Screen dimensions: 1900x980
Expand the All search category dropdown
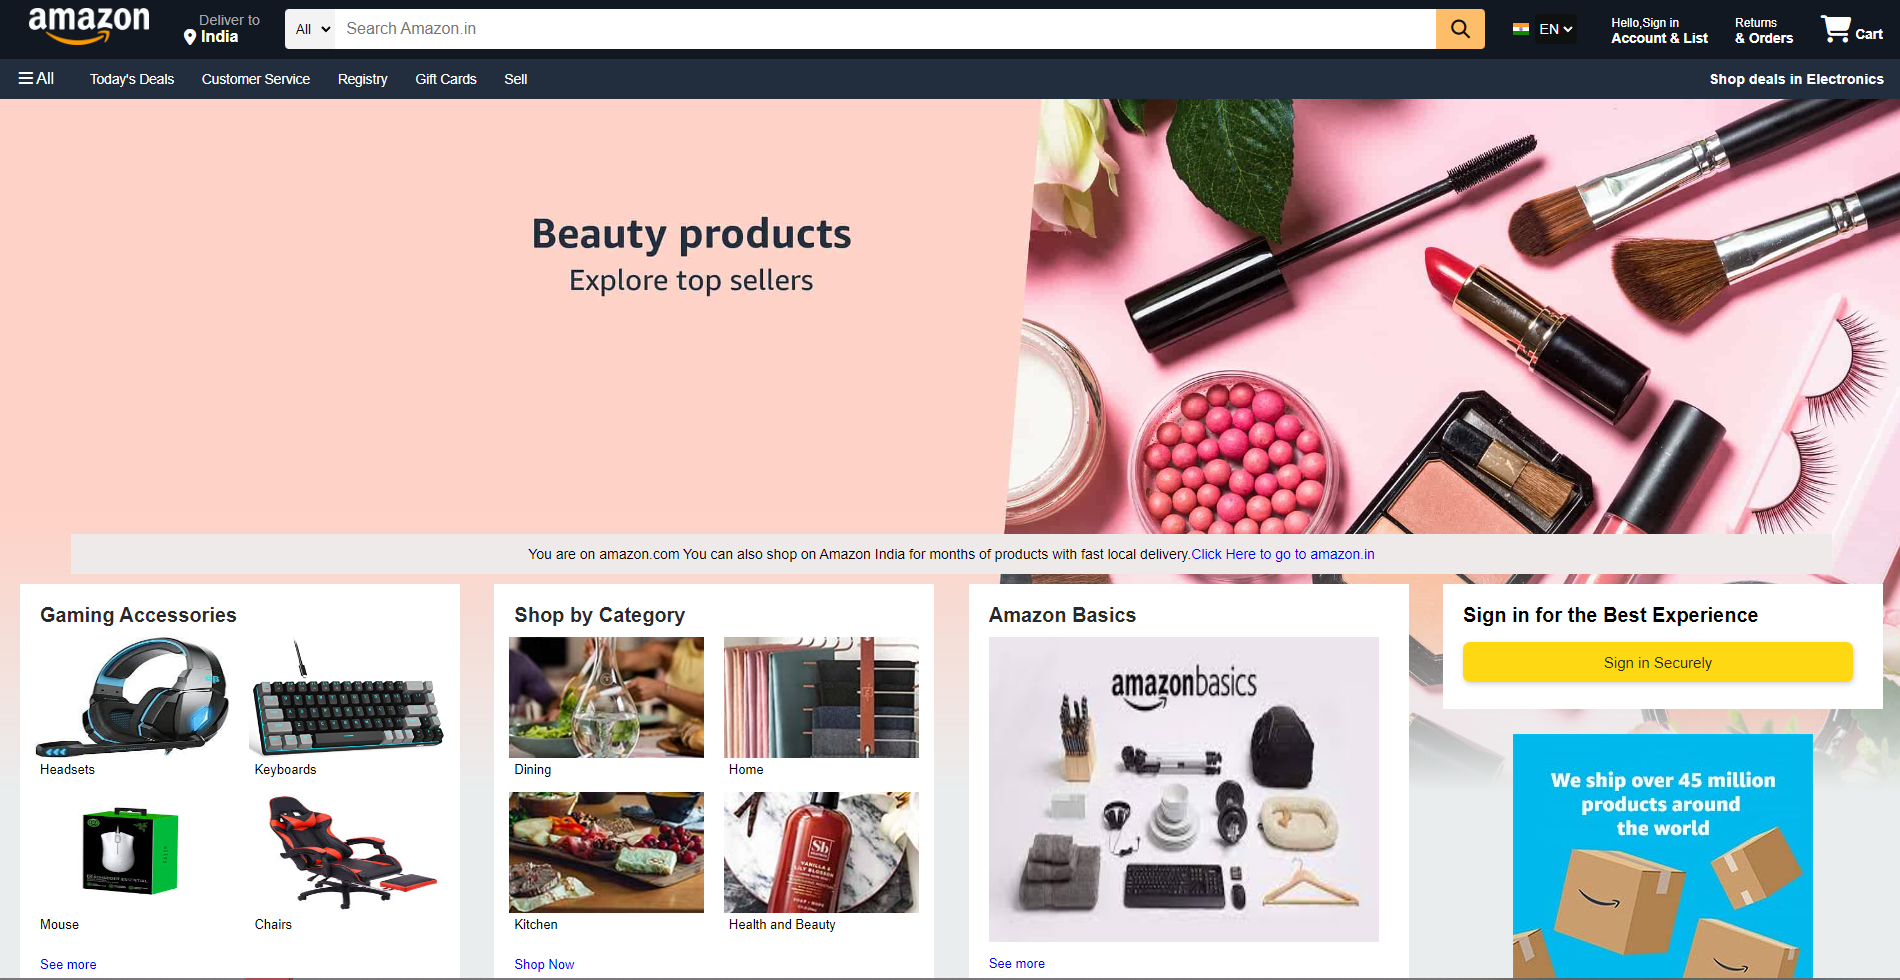point(312,29)
